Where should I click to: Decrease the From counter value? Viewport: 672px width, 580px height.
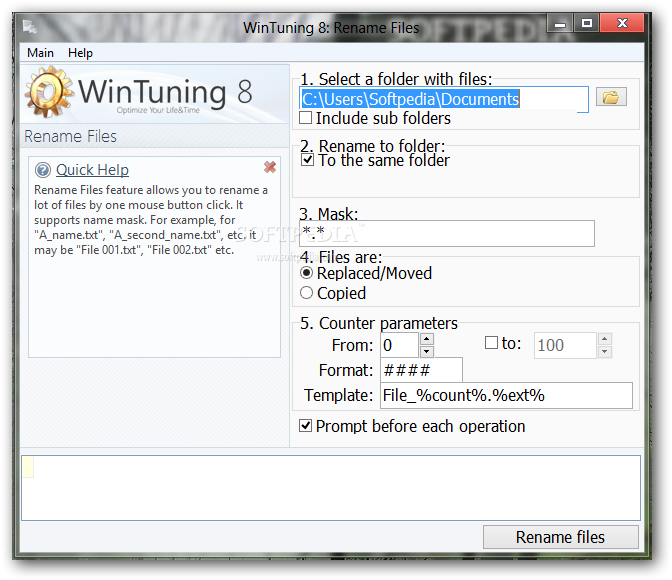pyautogui.click(x=426, y=352)
